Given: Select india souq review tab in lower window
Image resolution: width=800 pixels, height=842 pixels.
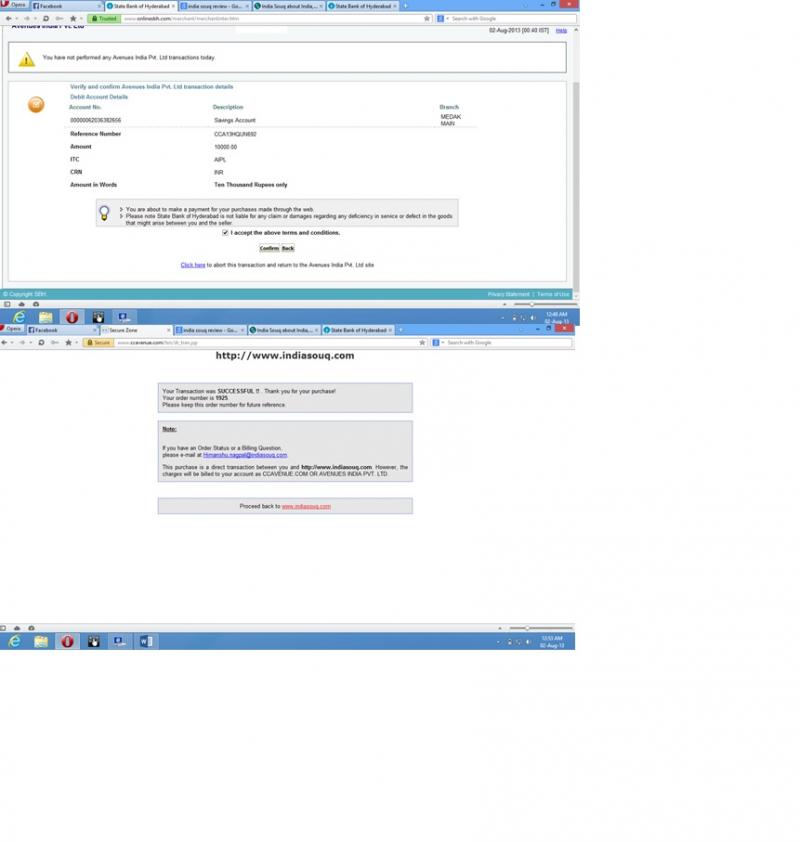Looking at the screenshot, I should [210, 330].
